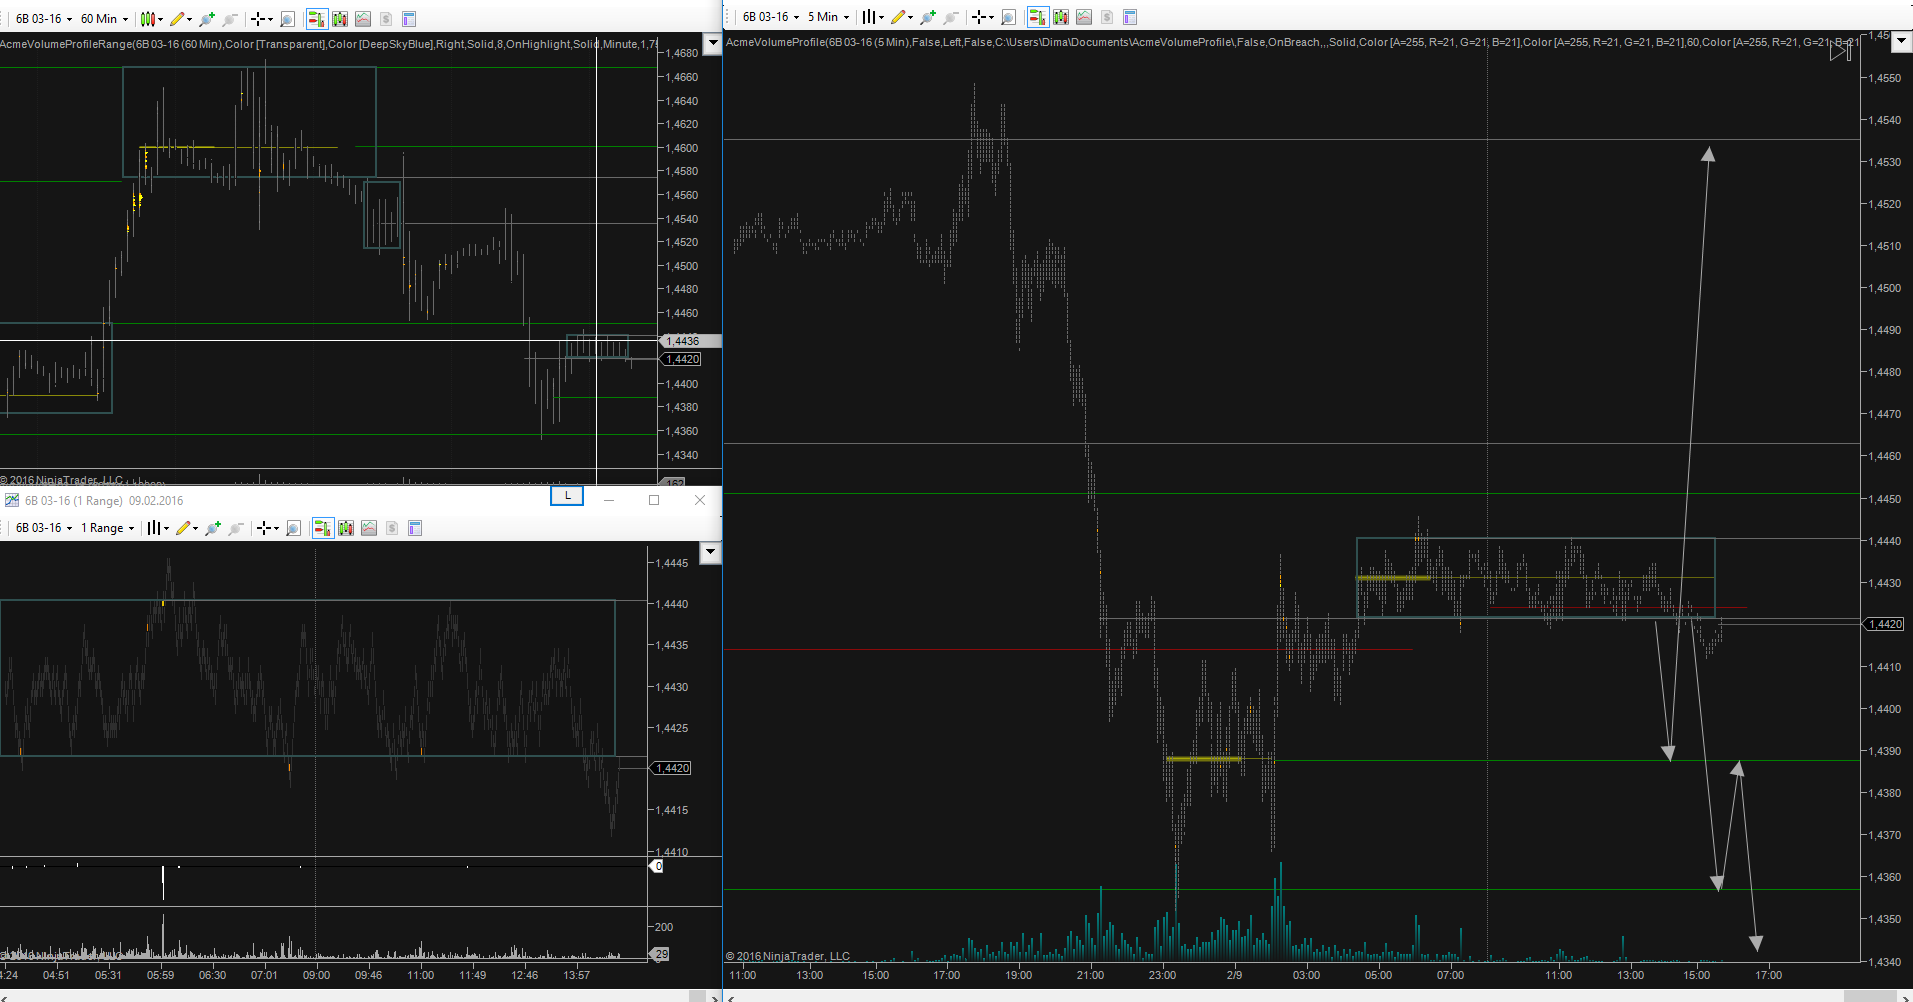Select the drawing pencil tool in 60 Min chart
Image resolution: width=1913 pixels, height=1002 pixels.
tap(180, 19)
